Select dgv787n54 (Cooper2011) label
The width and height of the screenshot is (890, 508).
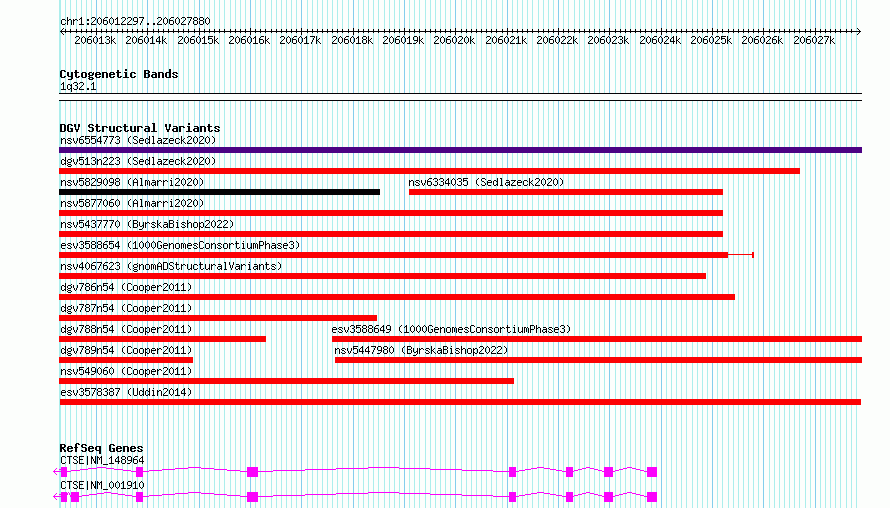(x=126, y=308)
